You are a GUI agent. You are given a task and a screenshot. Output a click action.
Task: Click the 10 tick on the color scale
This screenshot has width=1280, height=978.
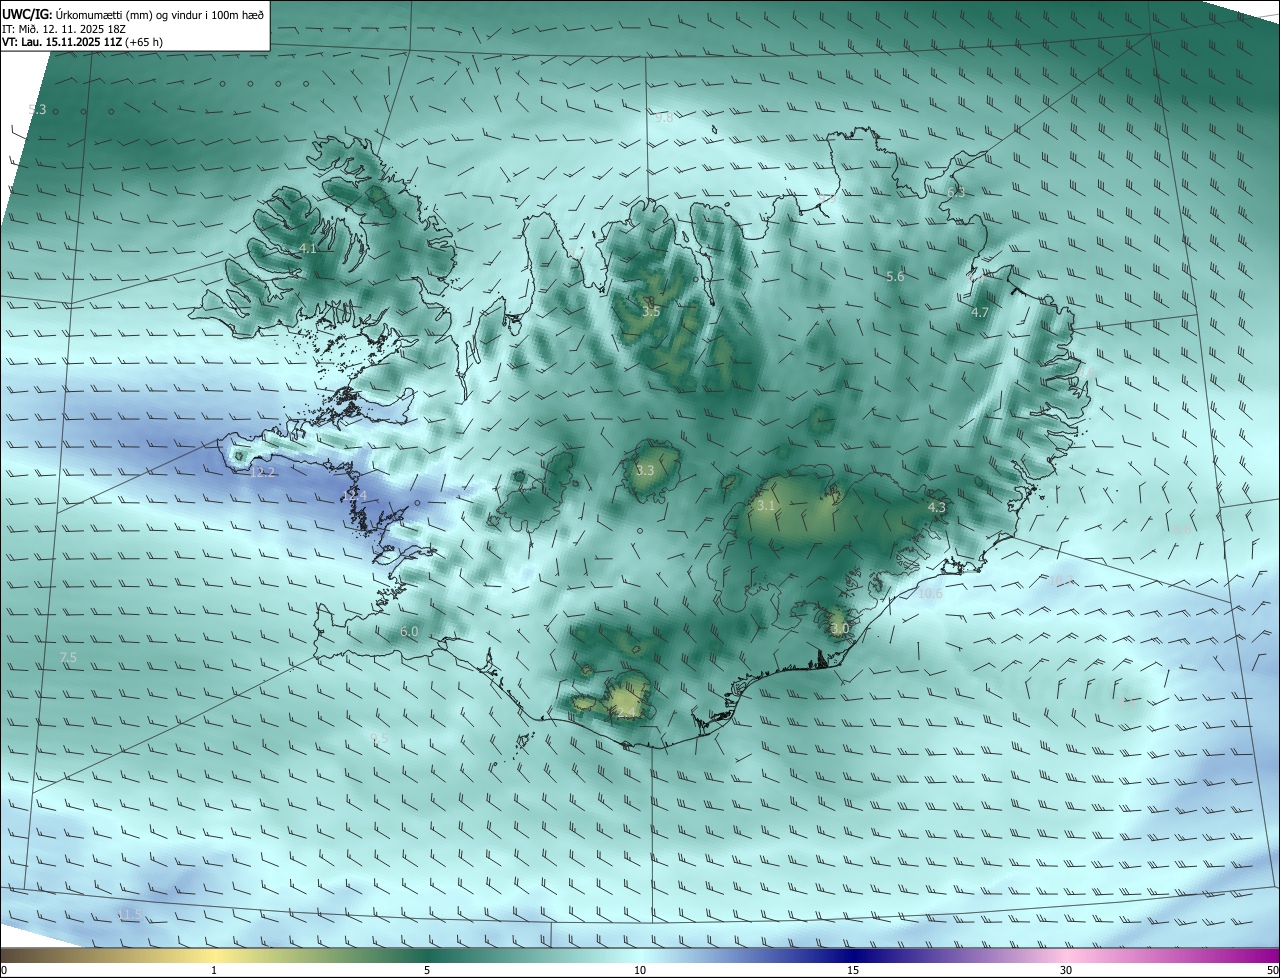click(640, 971)
